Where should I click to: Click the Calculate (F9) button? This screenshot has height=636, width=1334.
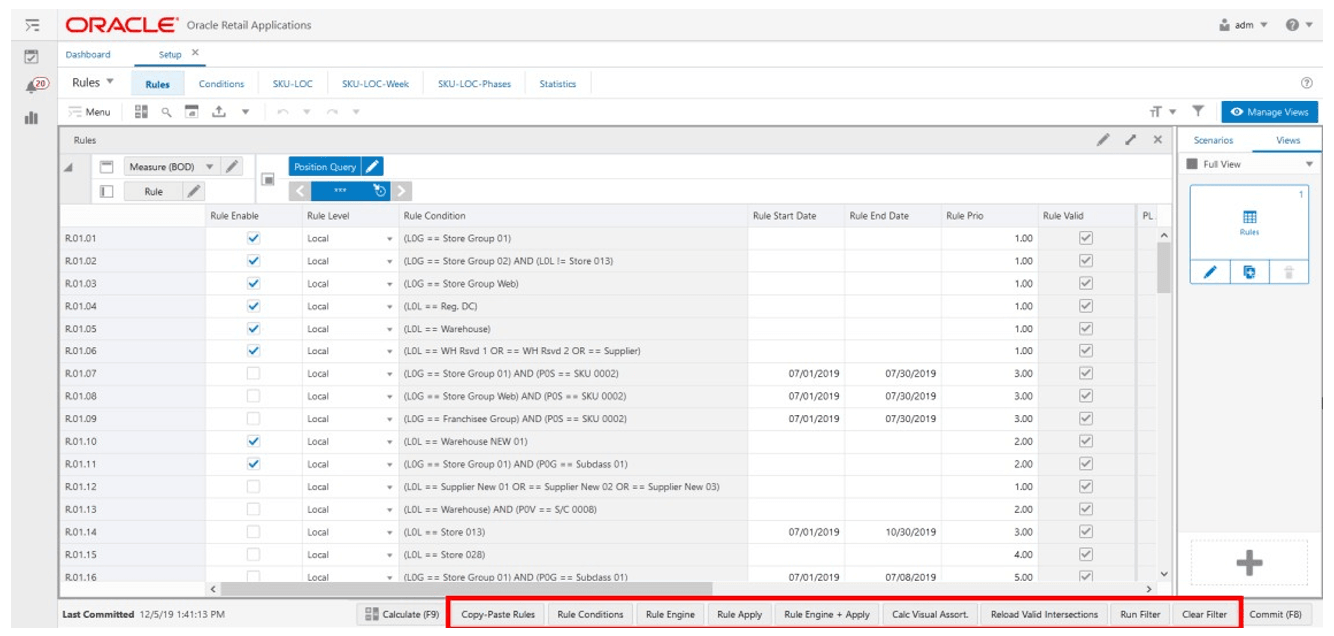pyautogui.click(x=402, y=614)
